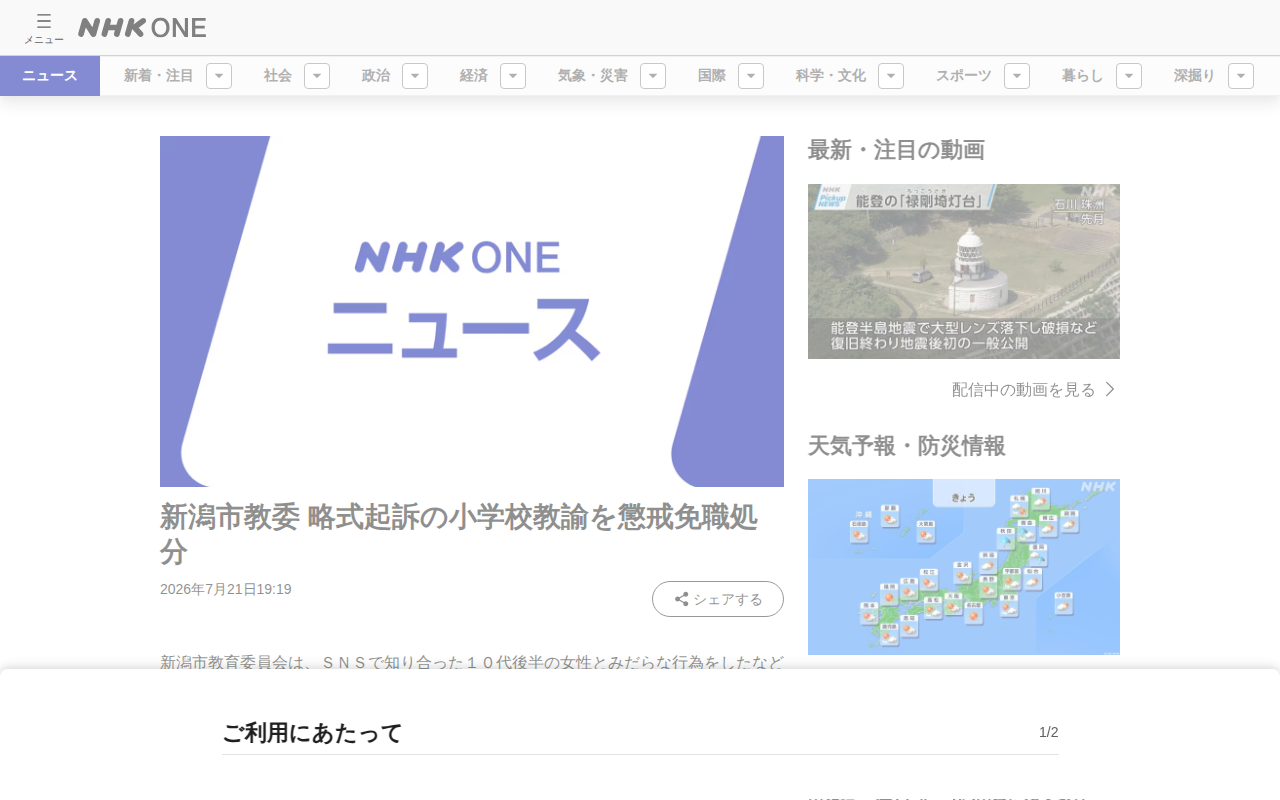Click the 天気予報・防災情報 heading
This screenshot has width=1280, height=800.
[907, 446]
